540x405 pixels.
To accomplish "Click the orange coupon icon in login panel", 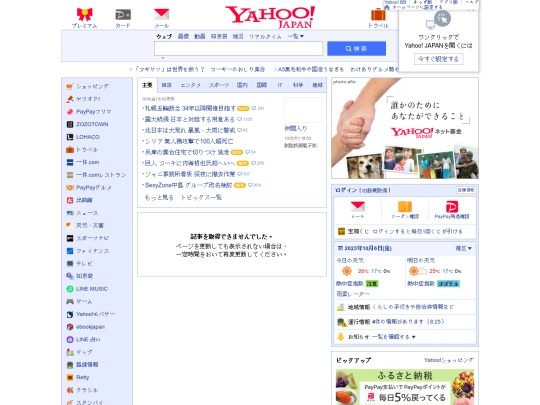I will coord(405,206).
